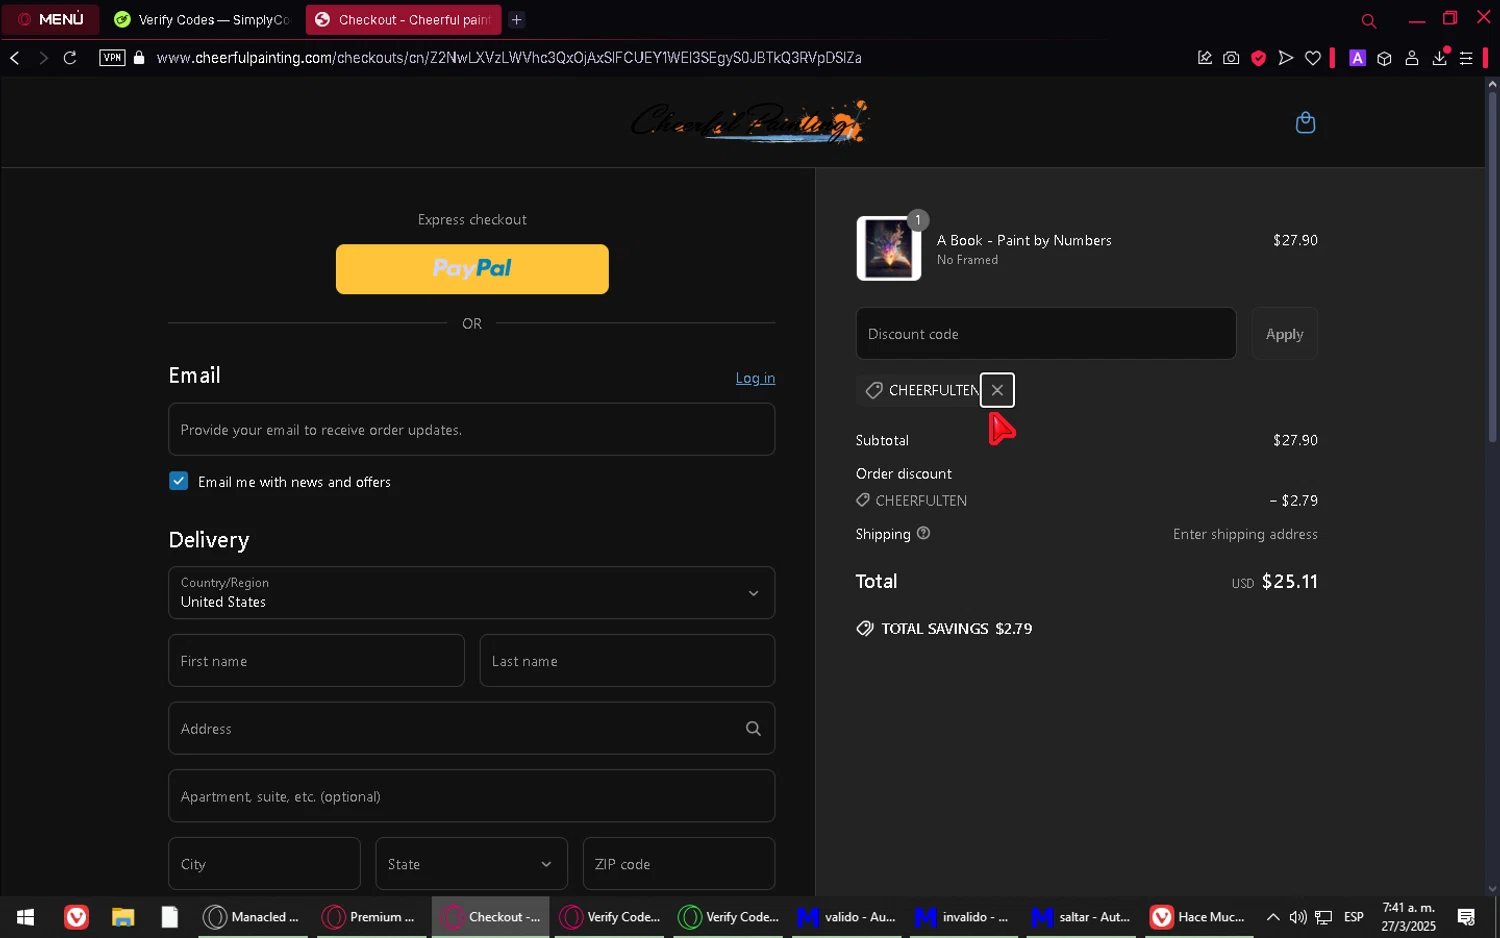Viewport: 1500px width, 938px height.
Task: Click the Address field
Action: point(472,728)
